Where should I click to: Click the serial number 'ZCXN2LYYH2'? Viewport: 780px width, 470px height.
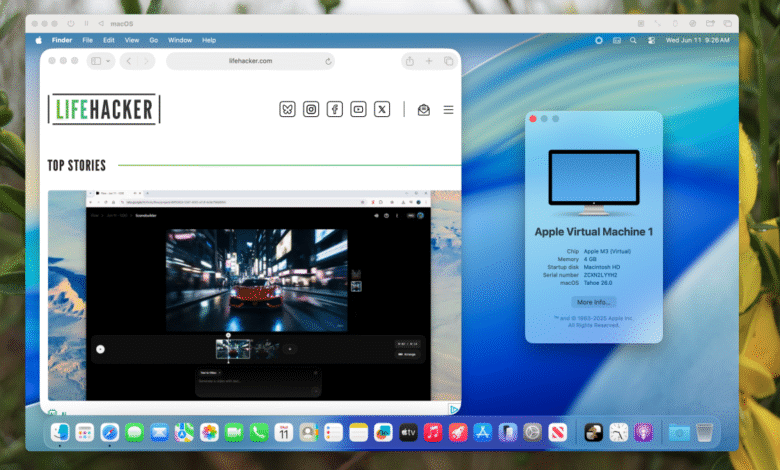600,275
